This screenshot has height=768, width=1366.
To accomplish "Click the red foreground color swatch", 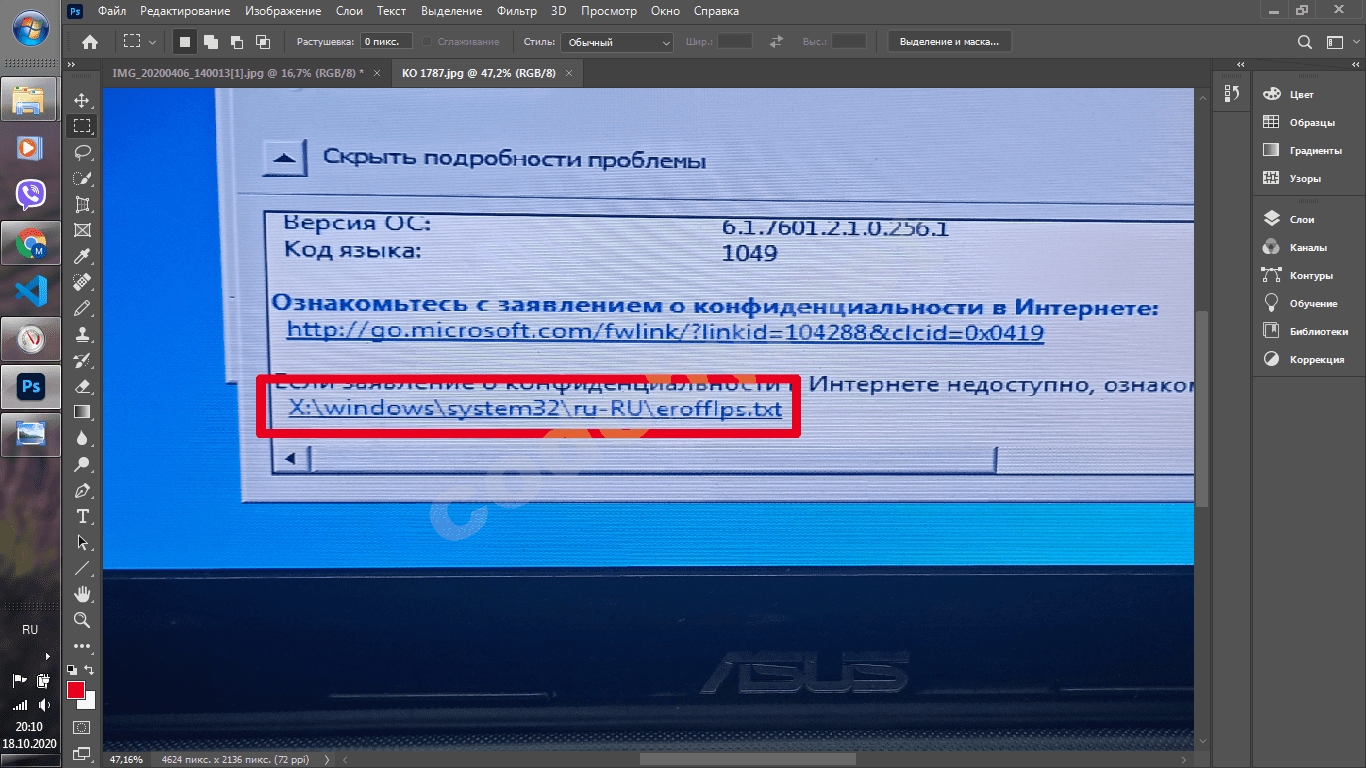I will [75, 690].
